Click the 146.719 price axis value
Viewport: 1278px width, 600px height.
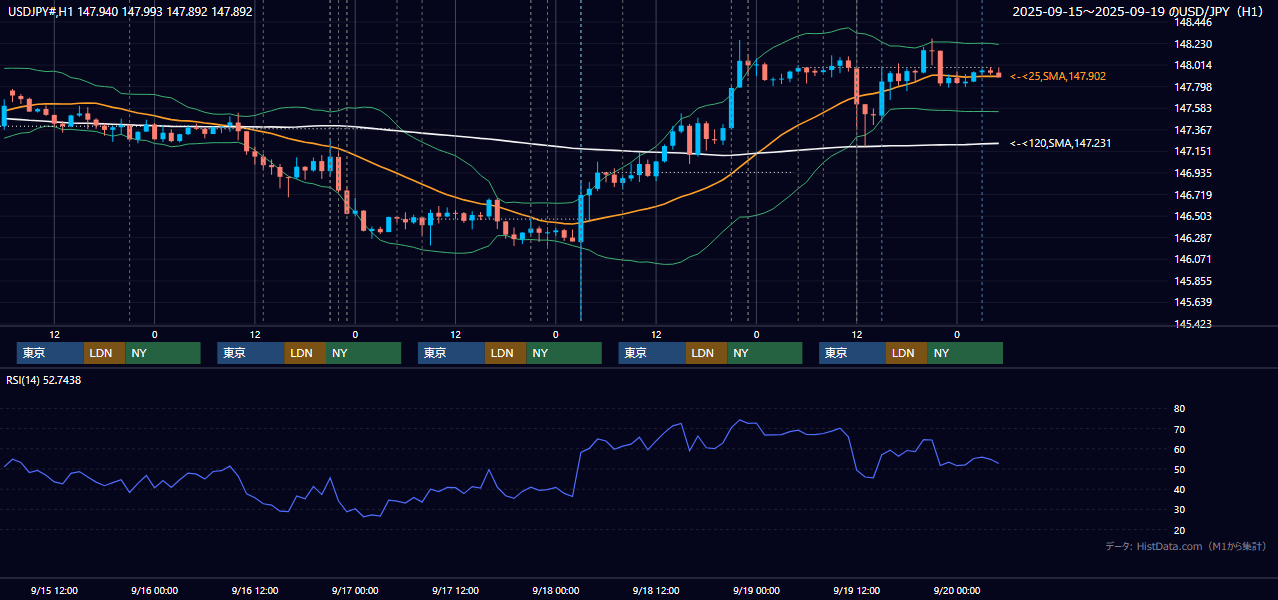(x=1193, y=195)
